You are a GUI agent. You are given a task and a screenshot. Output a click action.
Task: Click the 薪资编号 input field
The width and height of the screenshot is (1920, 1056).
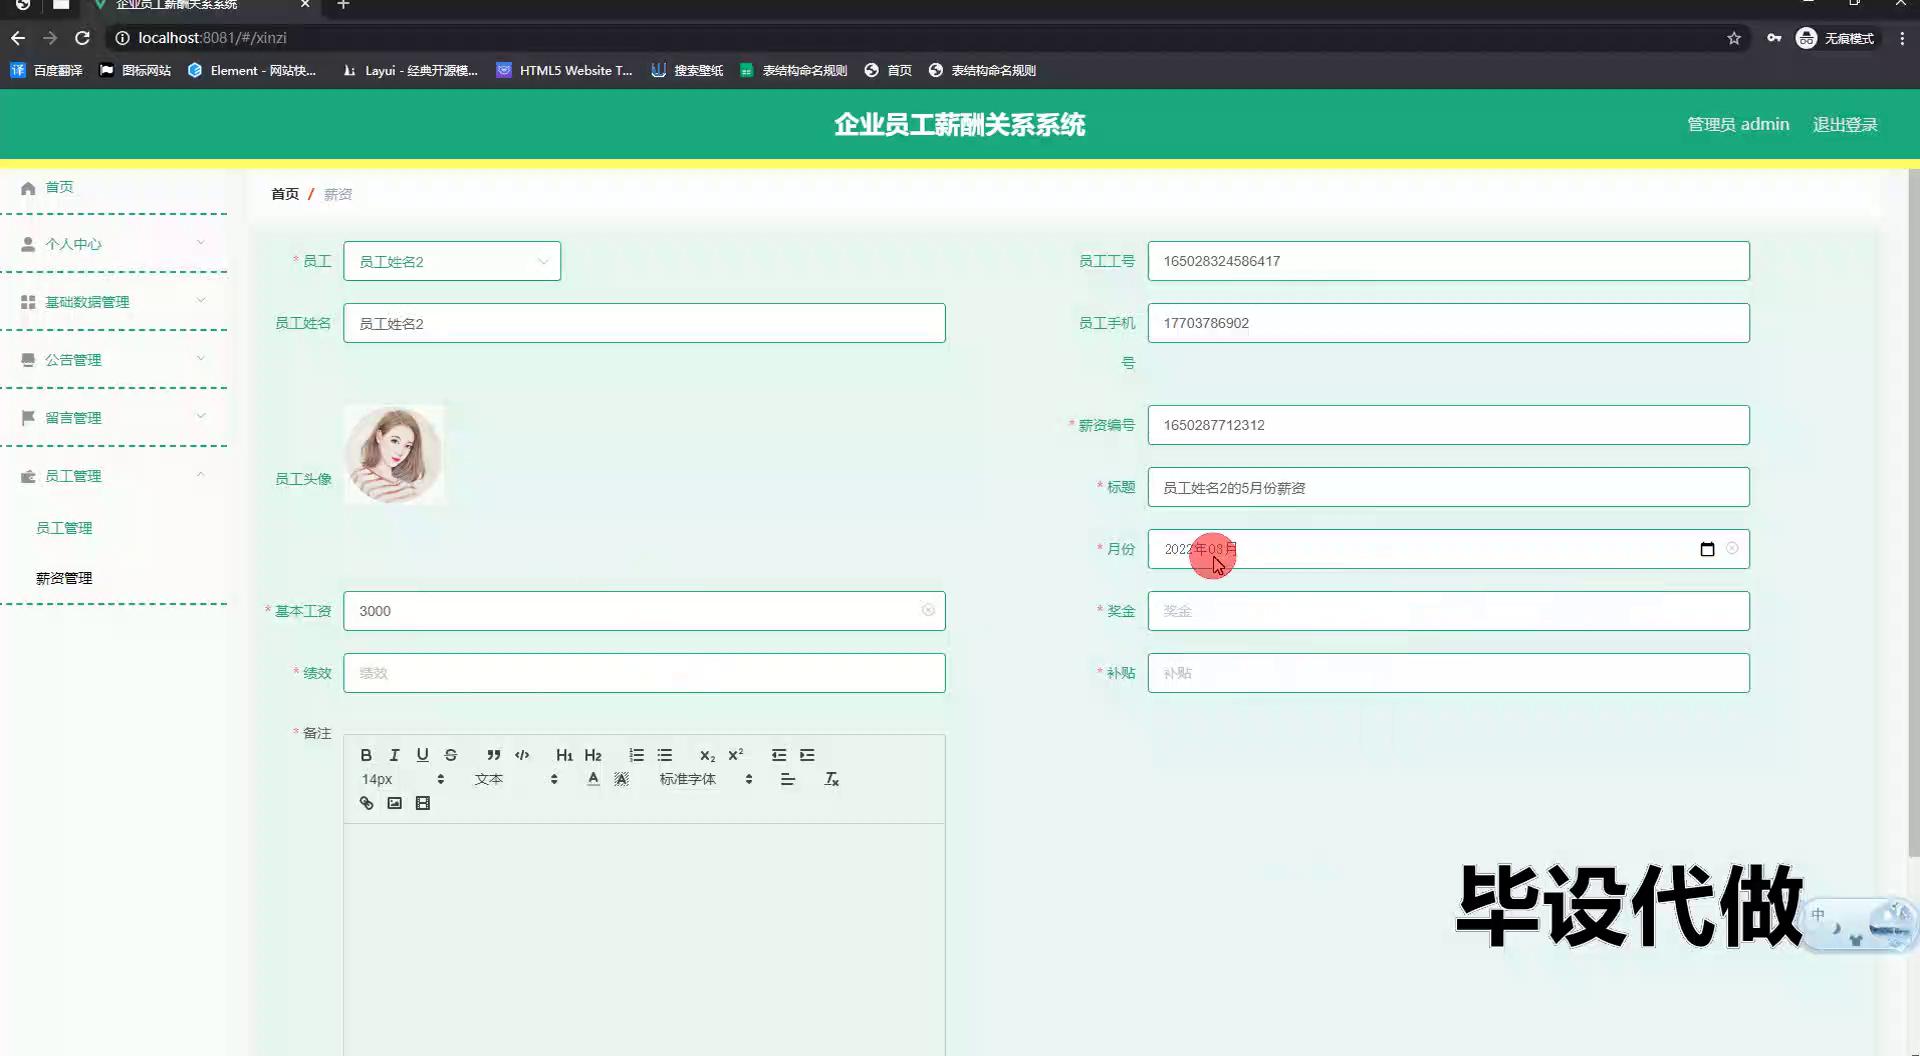(1448, 425)
